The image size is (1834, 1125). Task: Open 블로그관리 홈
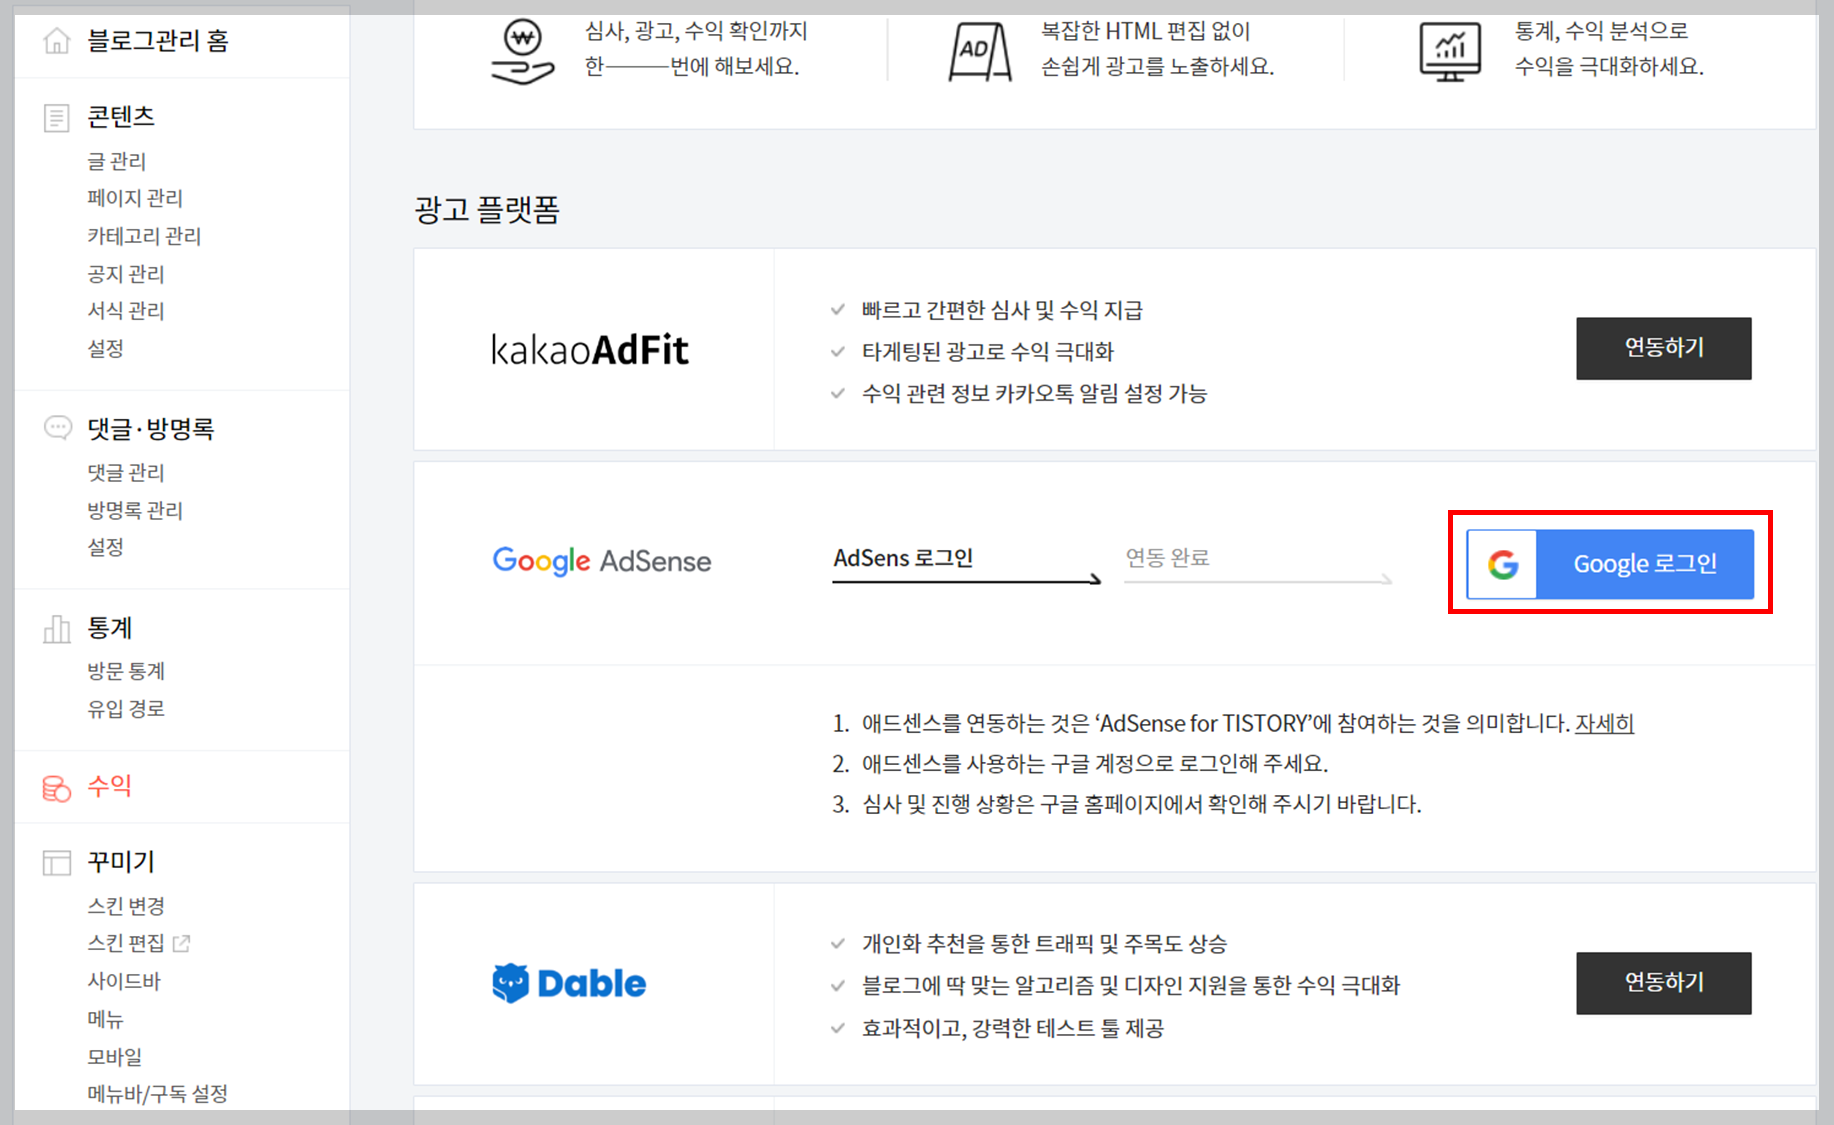(158, 41)
